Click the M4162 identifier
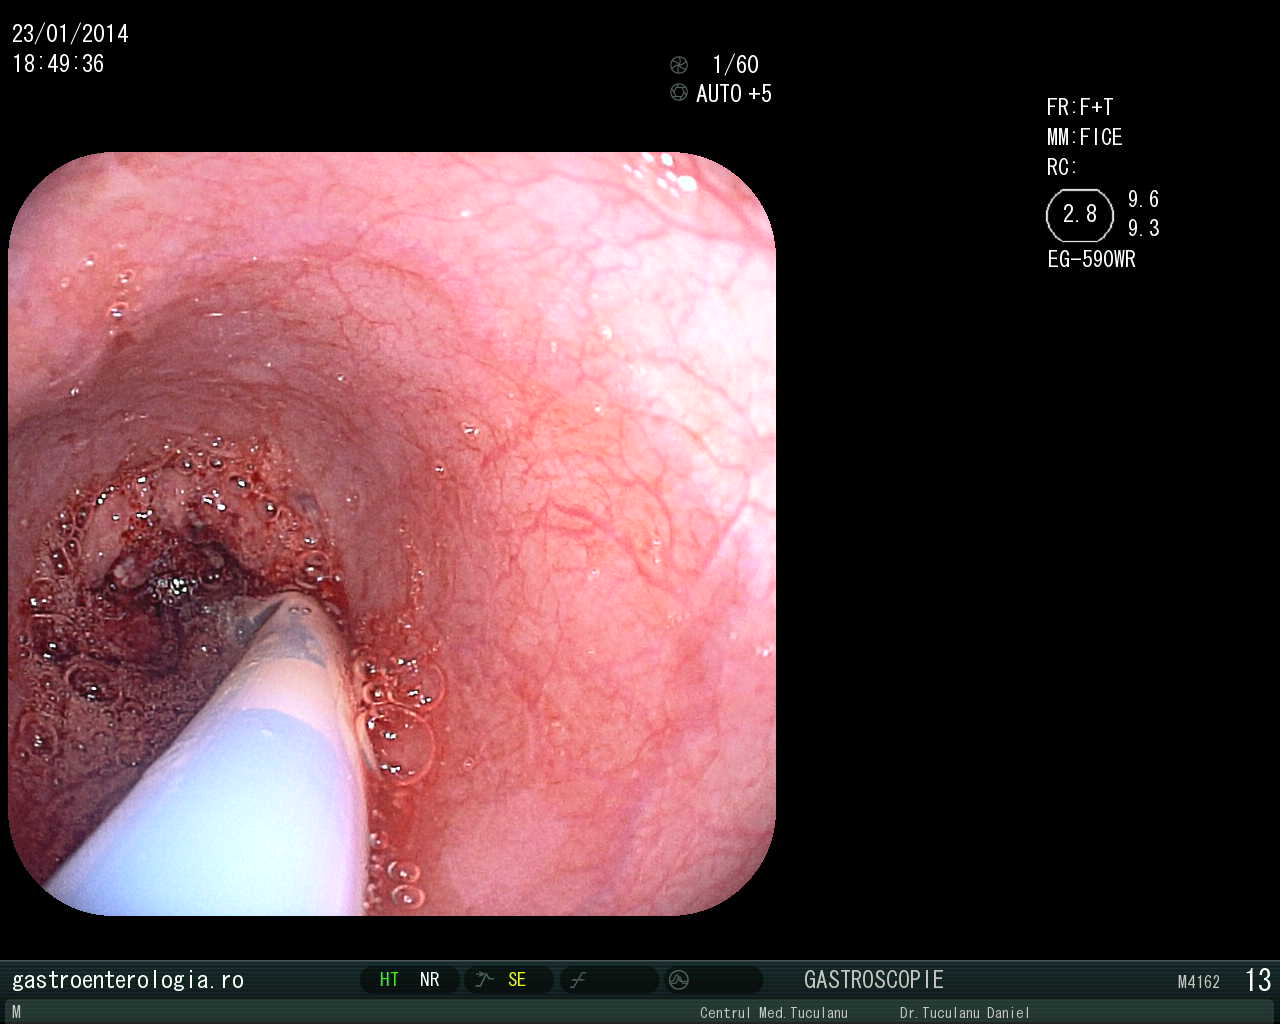Viewport: 1280px width, 1024px height. point(1199,982)
